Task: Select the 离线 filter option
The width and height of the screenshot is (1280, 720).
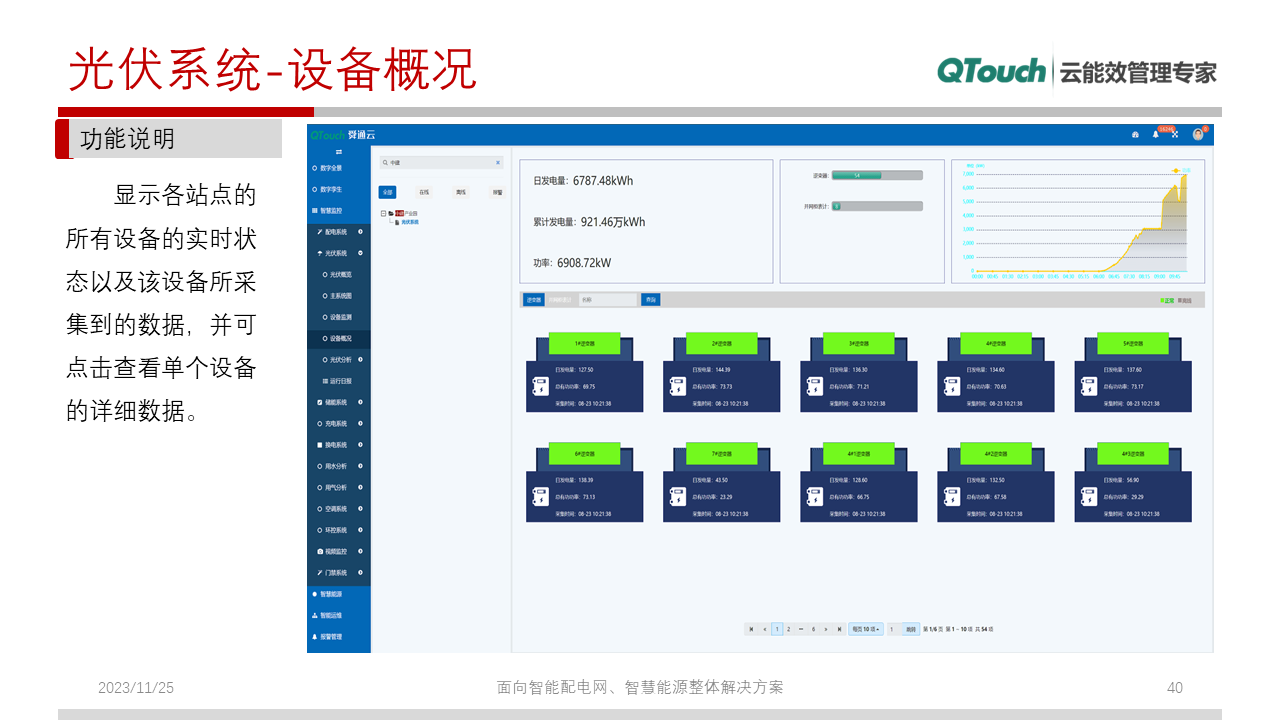Action: tap(460, 190)
